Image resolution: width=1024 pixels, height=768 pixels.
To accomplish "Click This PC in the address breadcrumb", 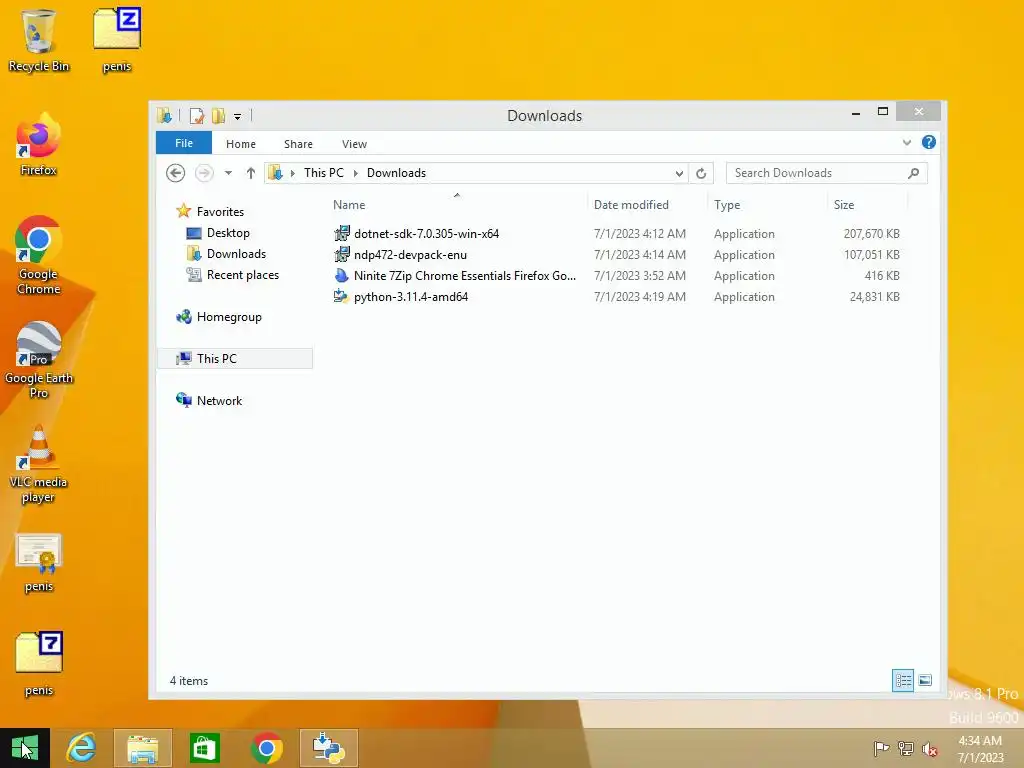I will 323,173.
